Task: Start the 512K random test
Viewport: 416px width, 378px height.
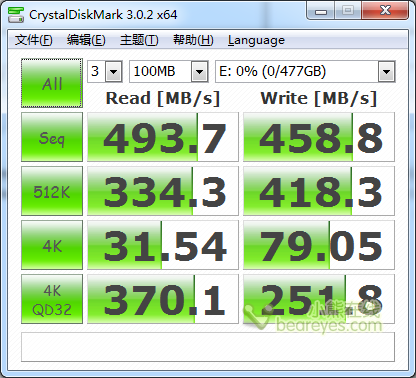Action: 52,191
